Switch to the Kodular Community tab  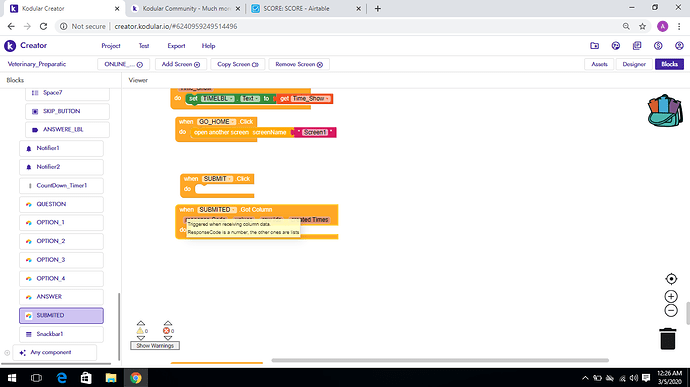(186, 8)
